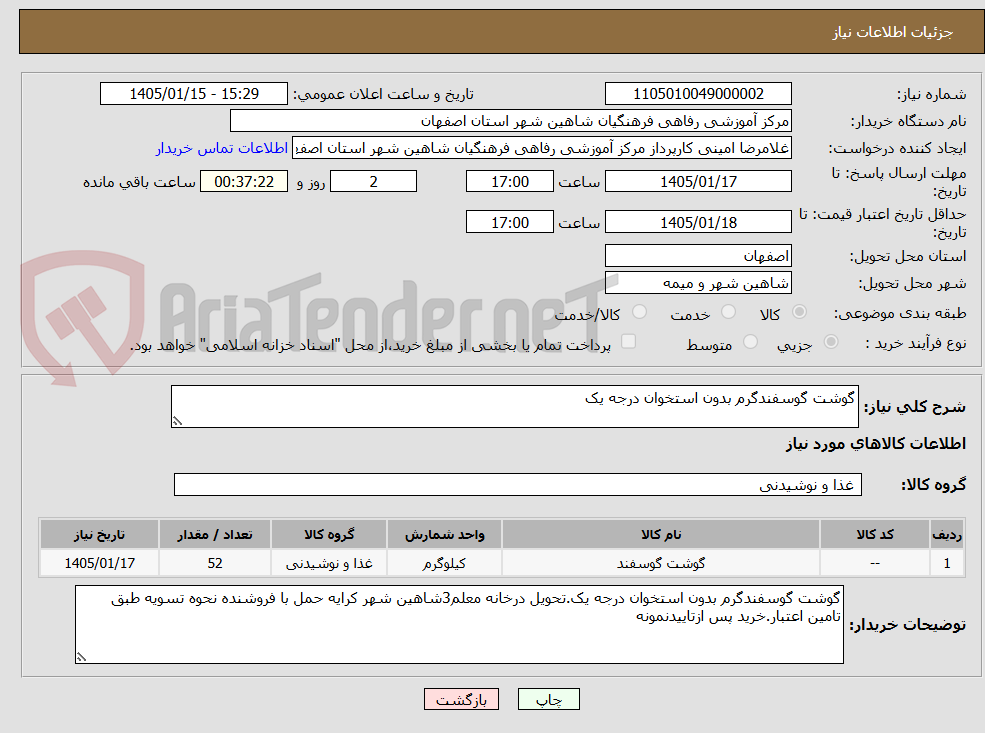
Task: Click the ایجاد کننده درخواست field
Action: (541, 148)
